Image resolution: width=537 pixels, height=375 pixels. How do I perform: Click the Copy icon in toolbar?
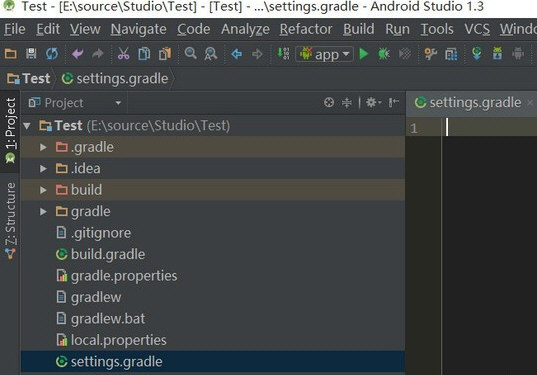[x=144, y=54]
